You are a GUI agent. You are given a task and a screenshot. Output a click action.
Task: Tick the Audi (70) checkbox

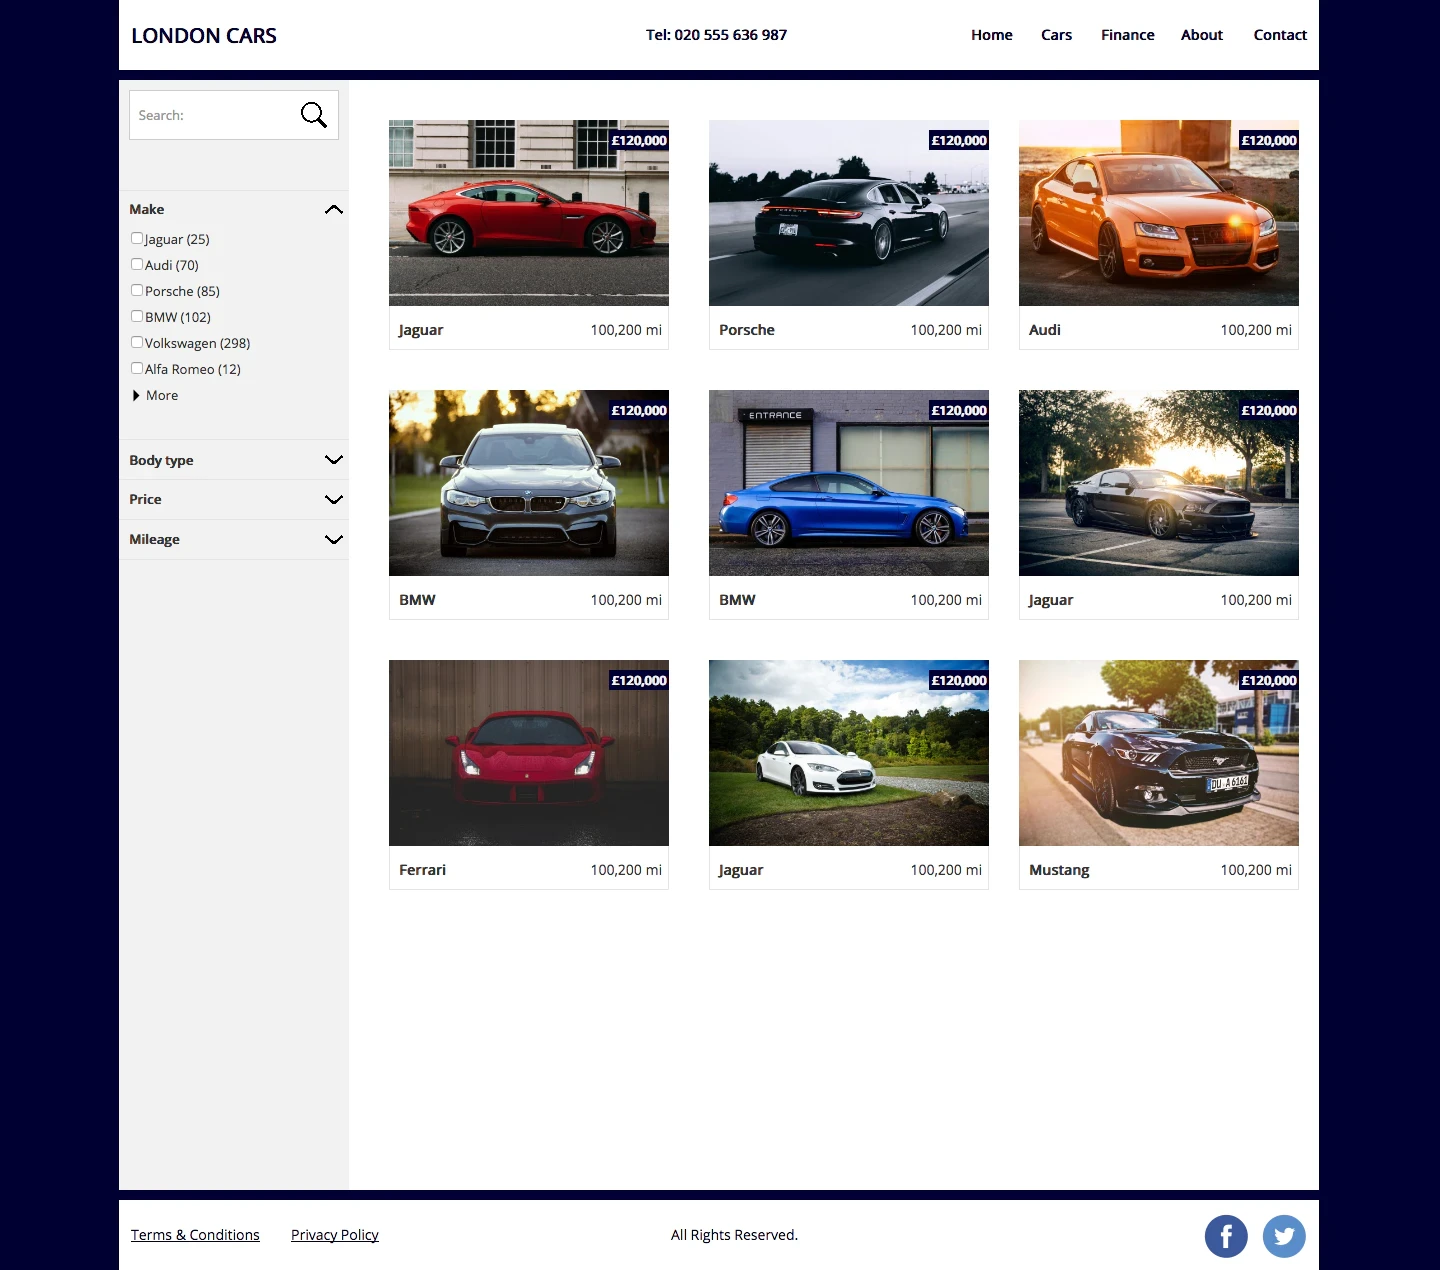pos(137,264)
